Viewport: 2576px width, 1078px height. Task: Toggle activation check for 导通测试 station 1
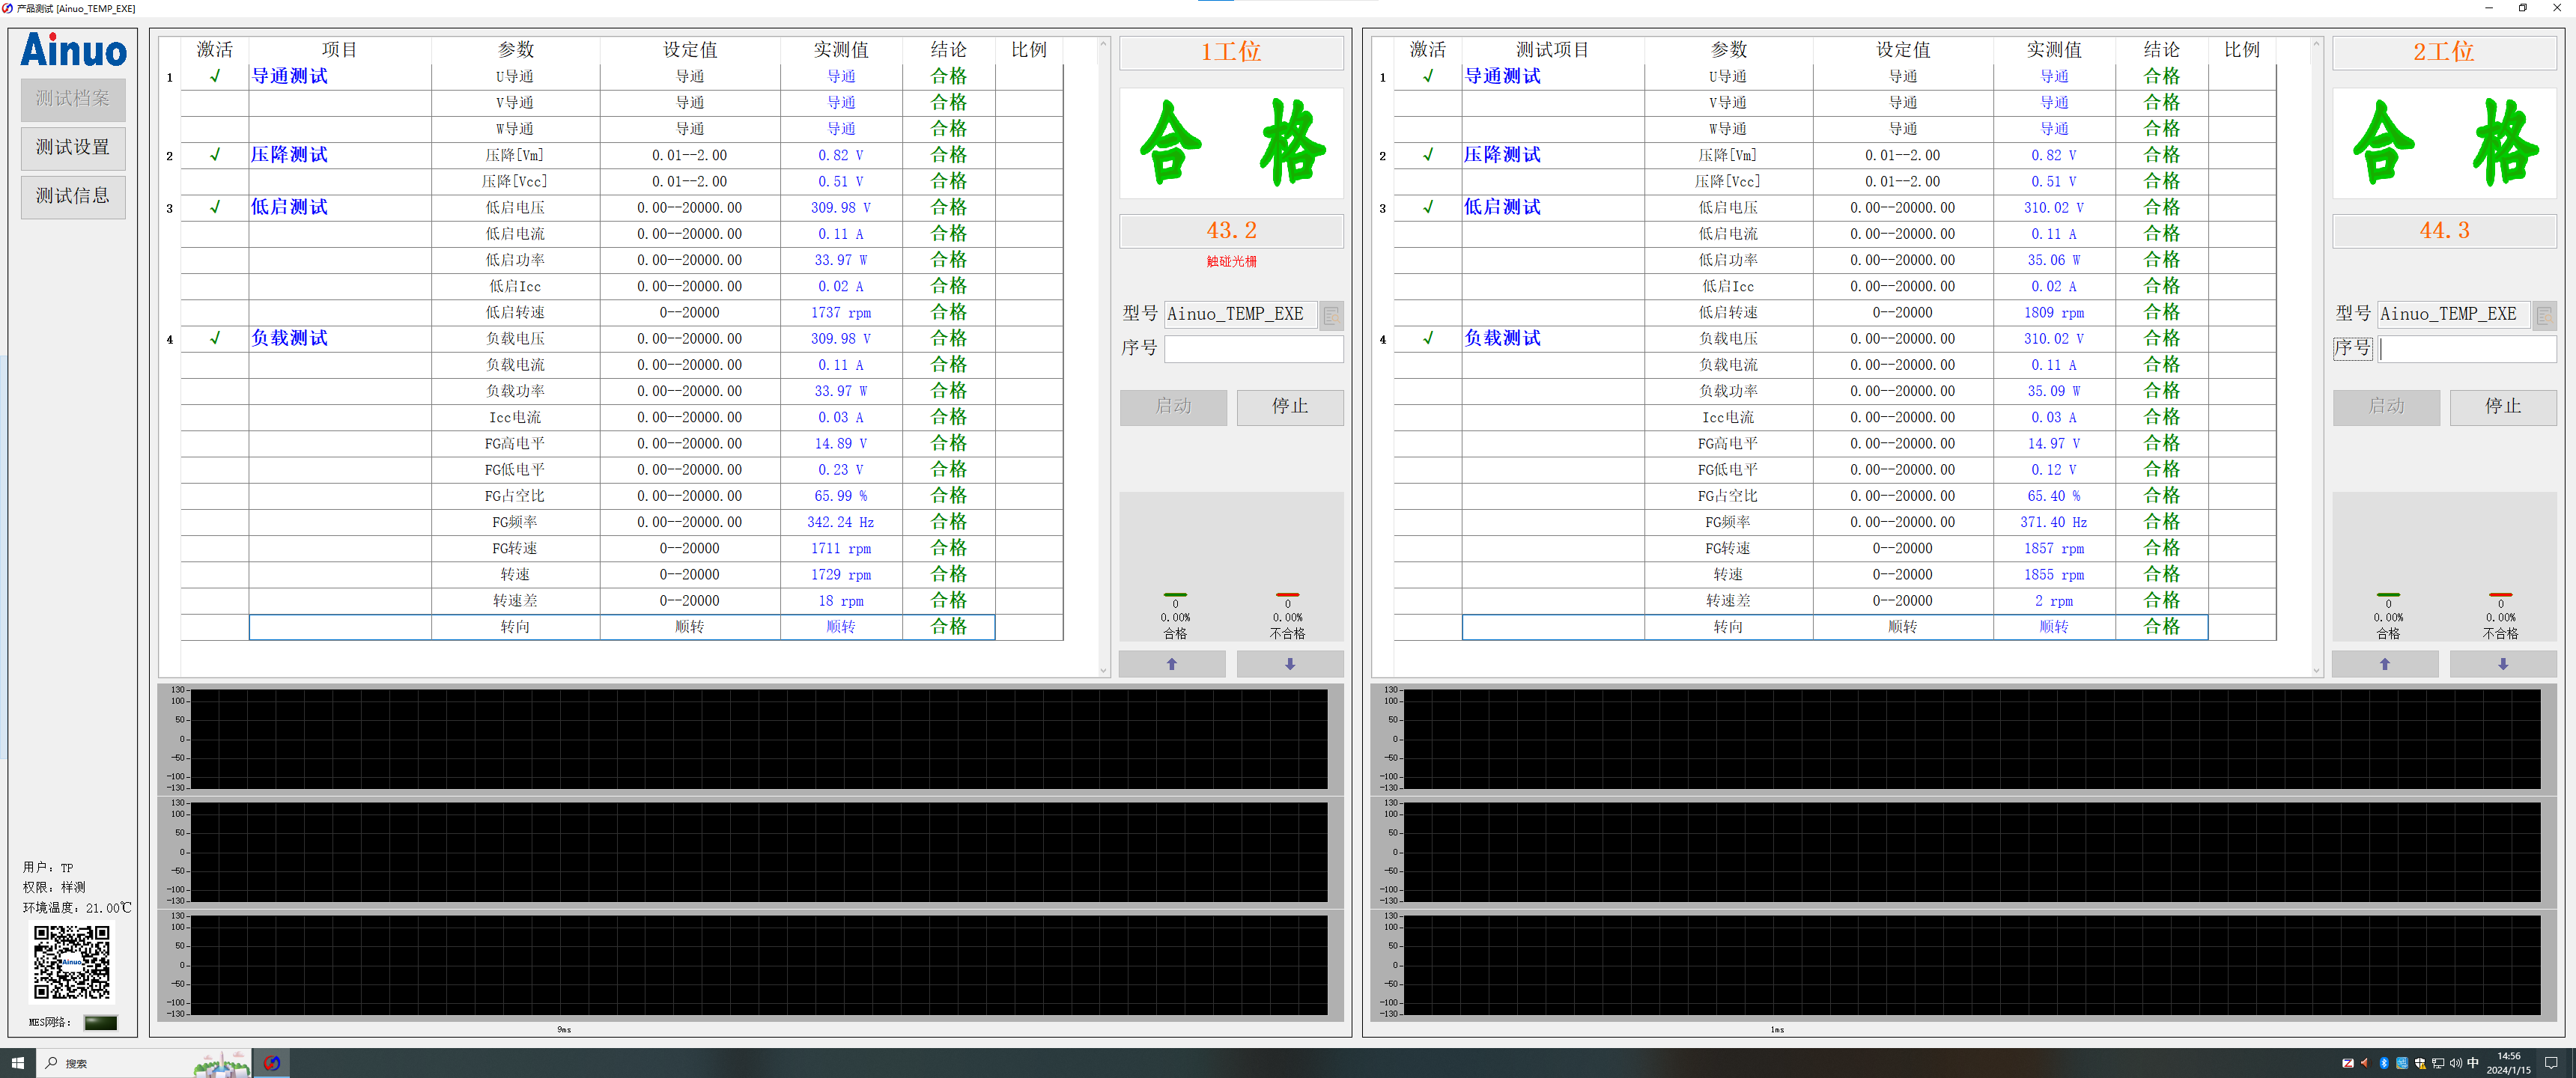[x=215, y=77]
